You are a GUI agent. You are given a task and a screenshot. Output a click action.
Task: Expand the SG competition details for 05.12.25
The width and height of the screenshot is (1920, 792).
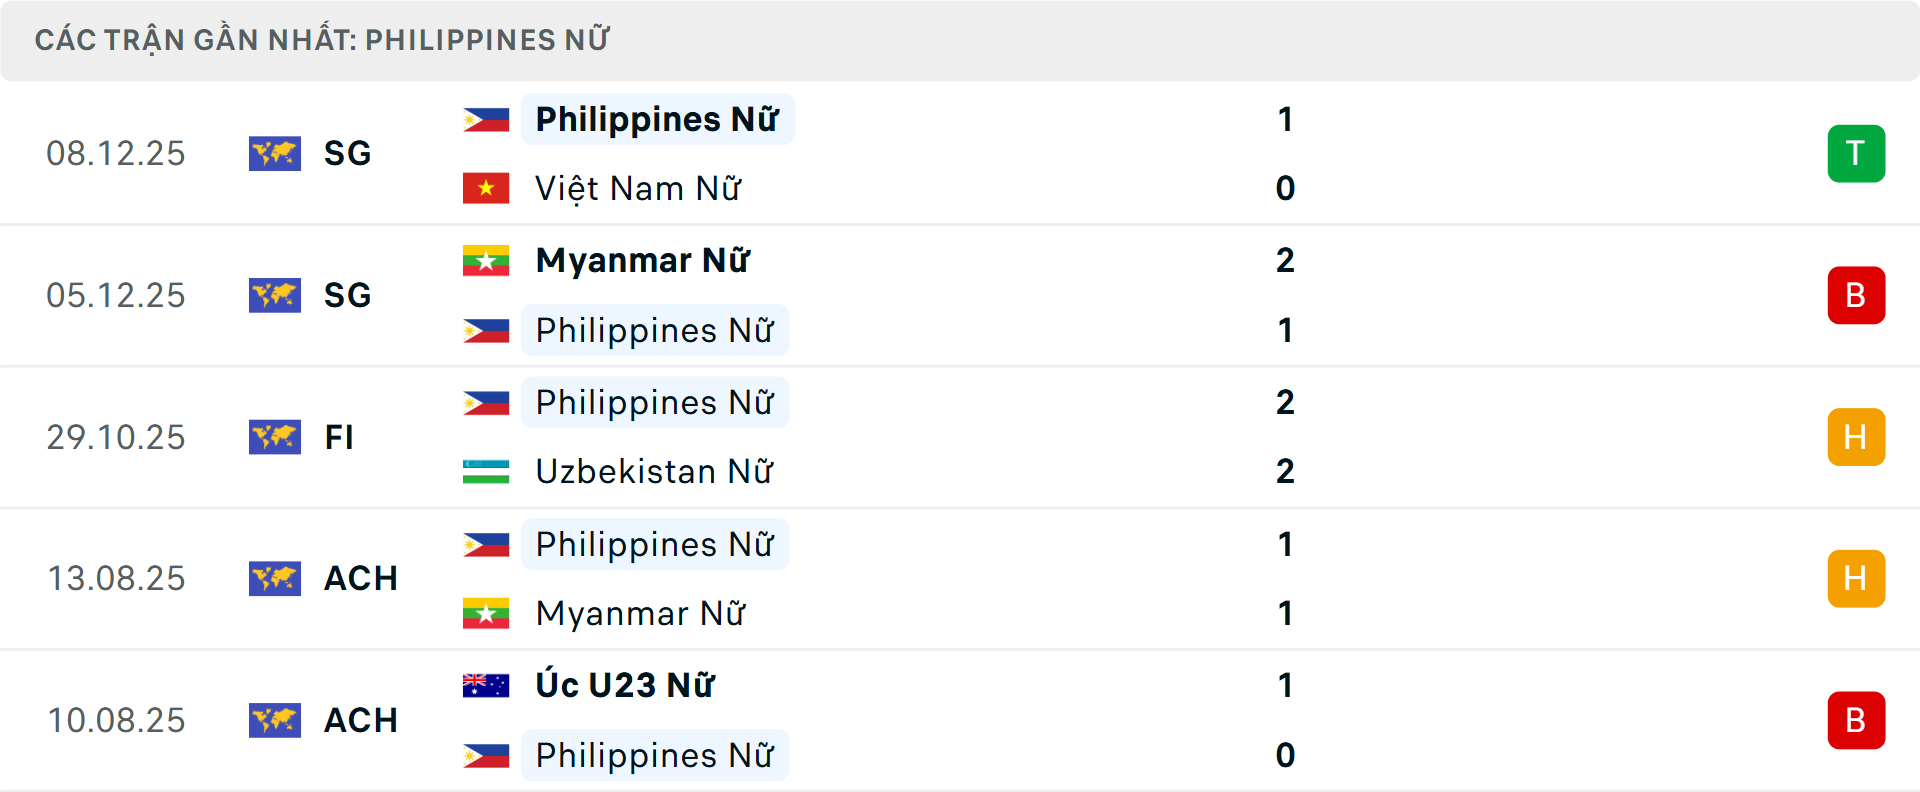pos(346,295)
